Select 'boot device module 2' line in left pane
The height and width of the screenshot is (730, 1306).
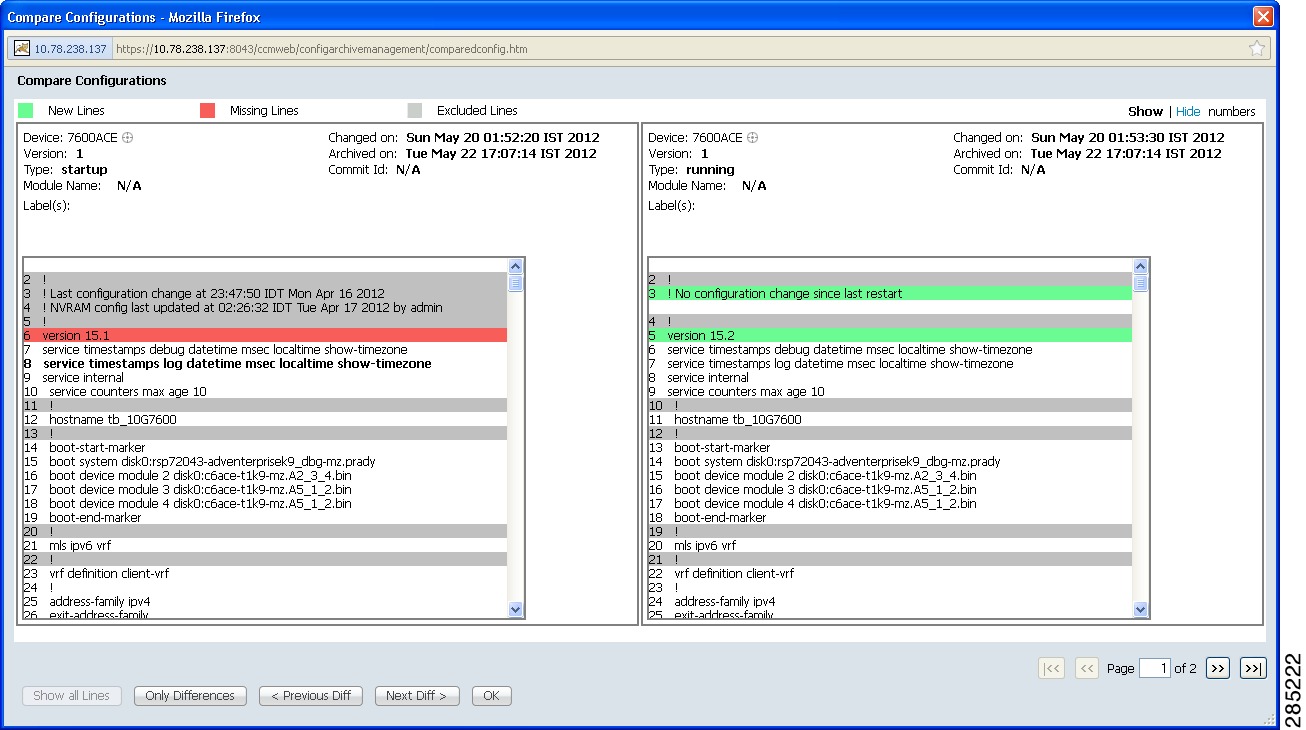point(265,476)
